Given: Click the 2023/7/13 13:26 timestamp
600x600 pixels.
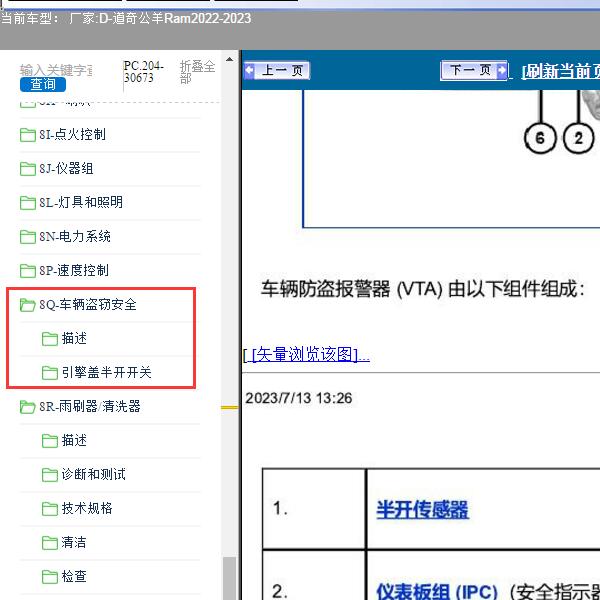Looking at the screenshot, I should click(298, 398).
